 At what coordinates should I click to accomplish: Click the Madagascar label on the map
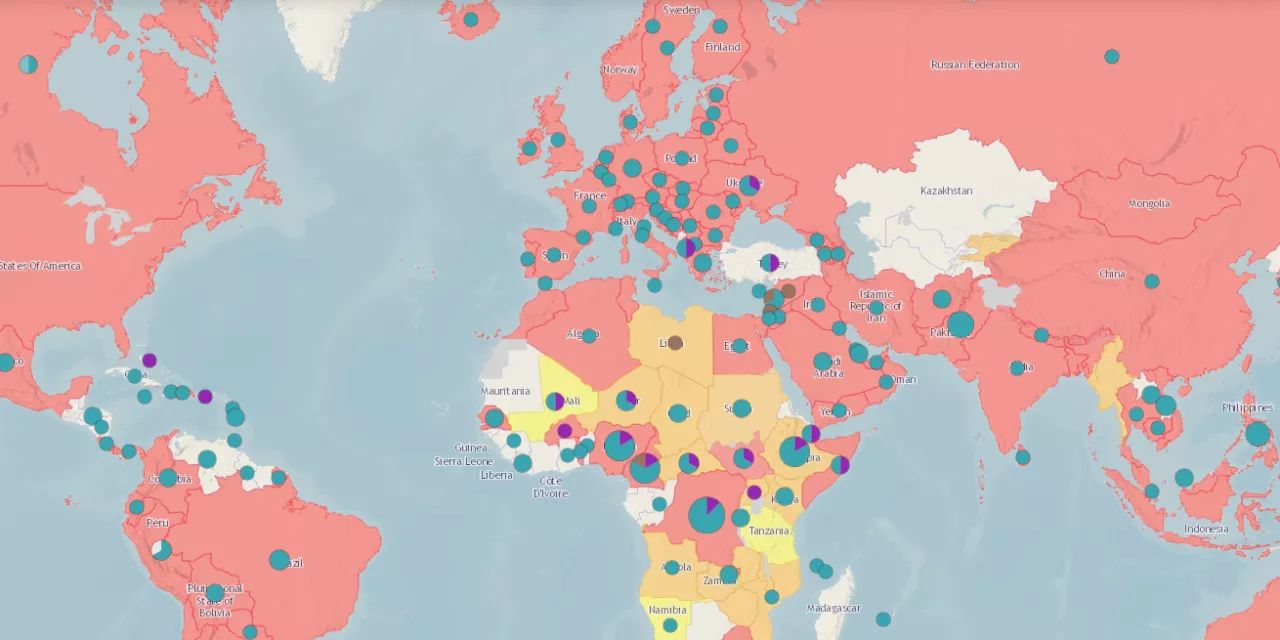pyautogui.click(x=834, y=608)
